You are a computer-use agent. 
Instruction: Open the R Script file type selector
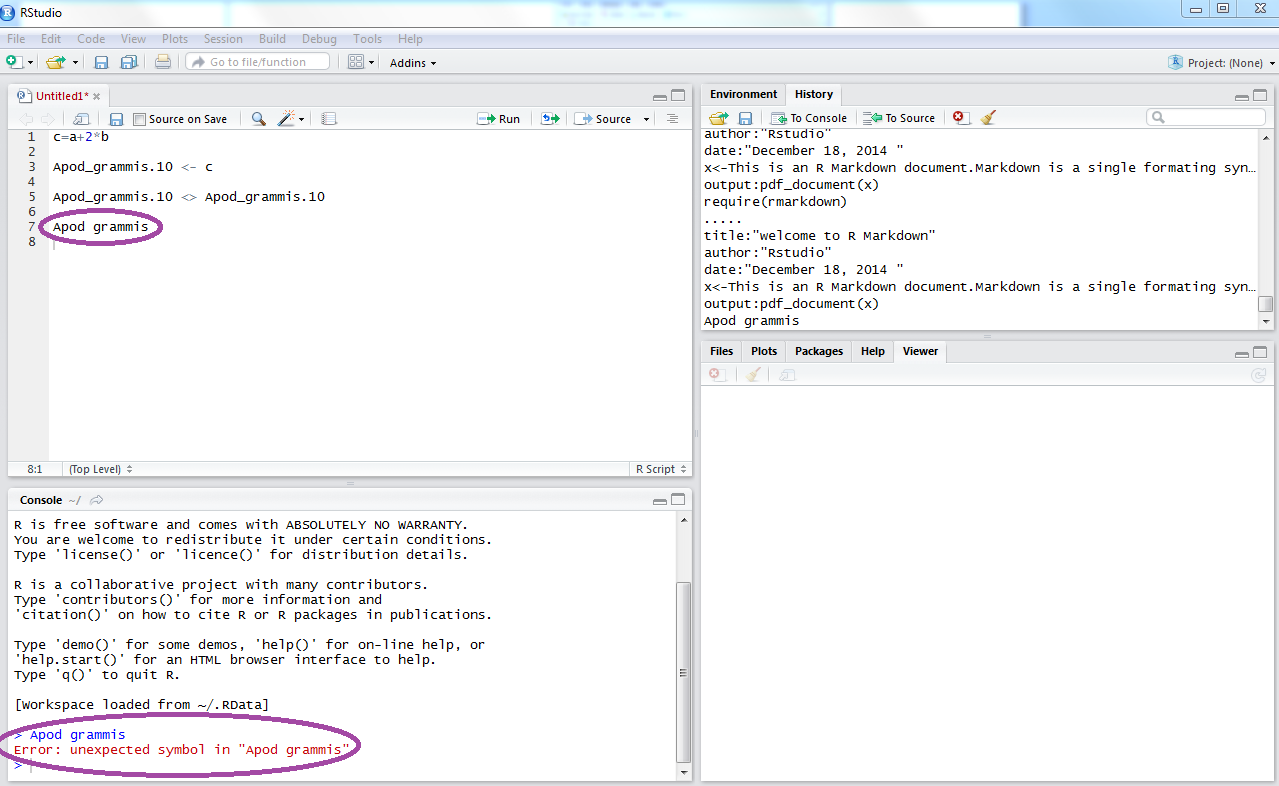(661, 469)
